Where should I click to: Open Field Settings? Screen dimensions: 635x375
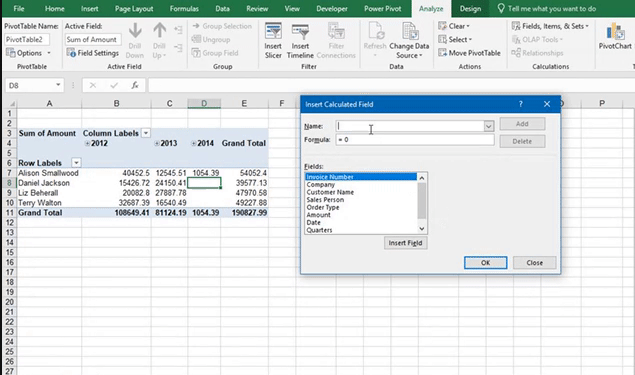pyautogui.click(x=93, y=53)
